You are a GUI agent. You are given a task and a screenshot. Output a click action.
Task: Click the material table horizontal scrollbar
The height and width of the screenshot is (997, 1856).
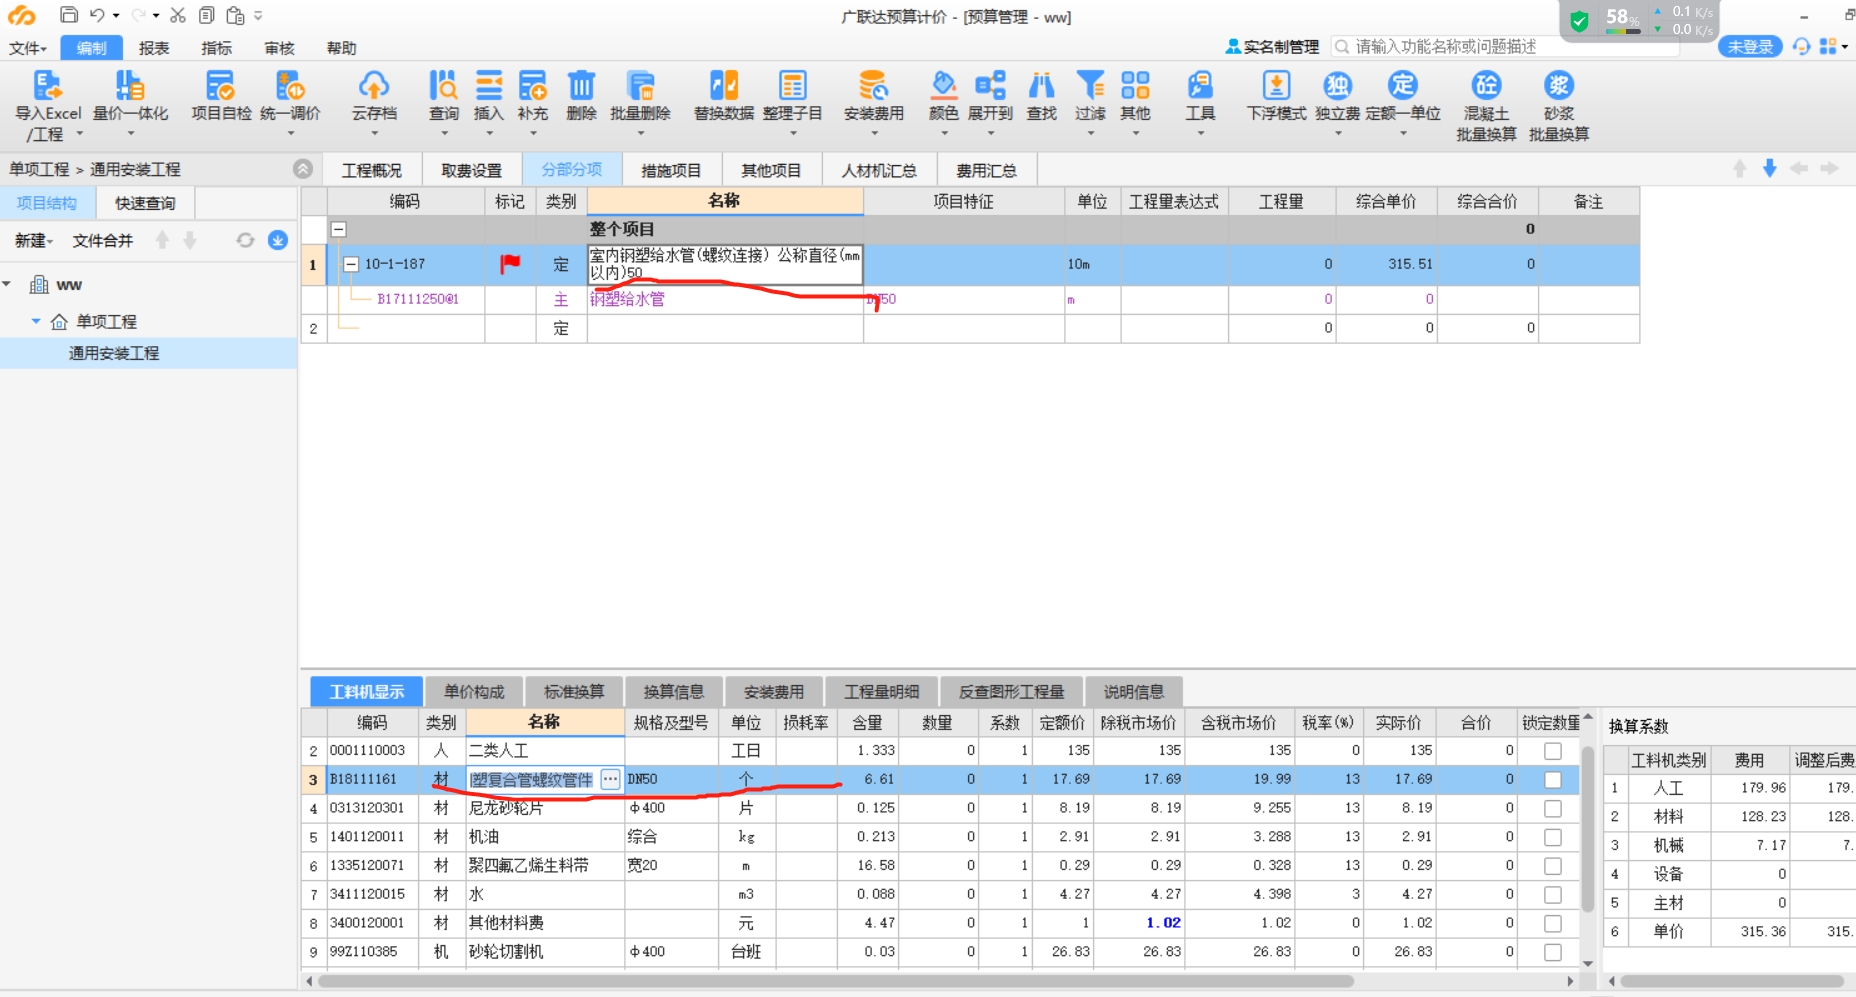[835, 981]
